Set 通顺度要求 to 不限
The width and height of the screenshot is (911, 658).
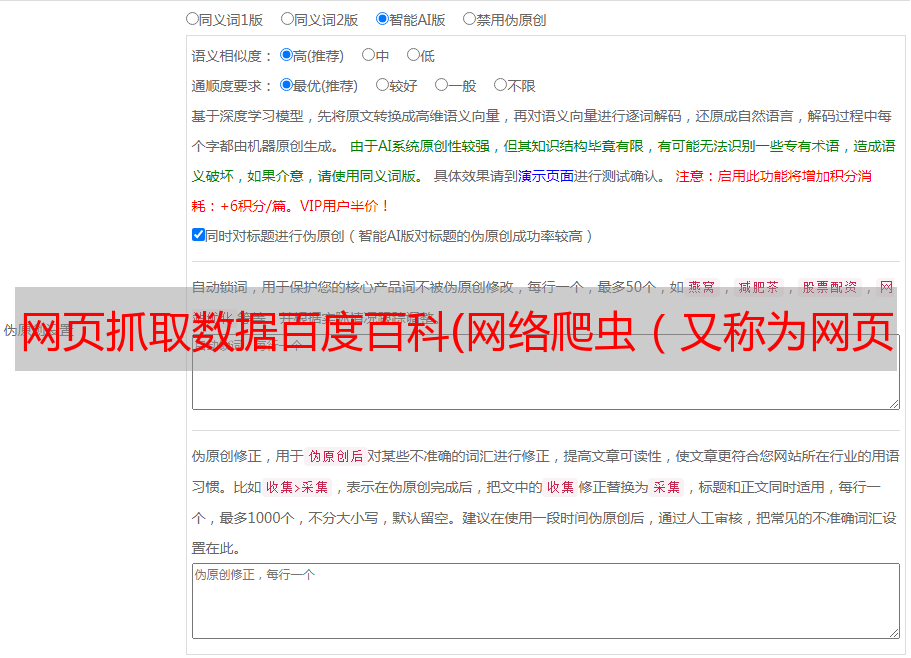(x=500, y=85)
